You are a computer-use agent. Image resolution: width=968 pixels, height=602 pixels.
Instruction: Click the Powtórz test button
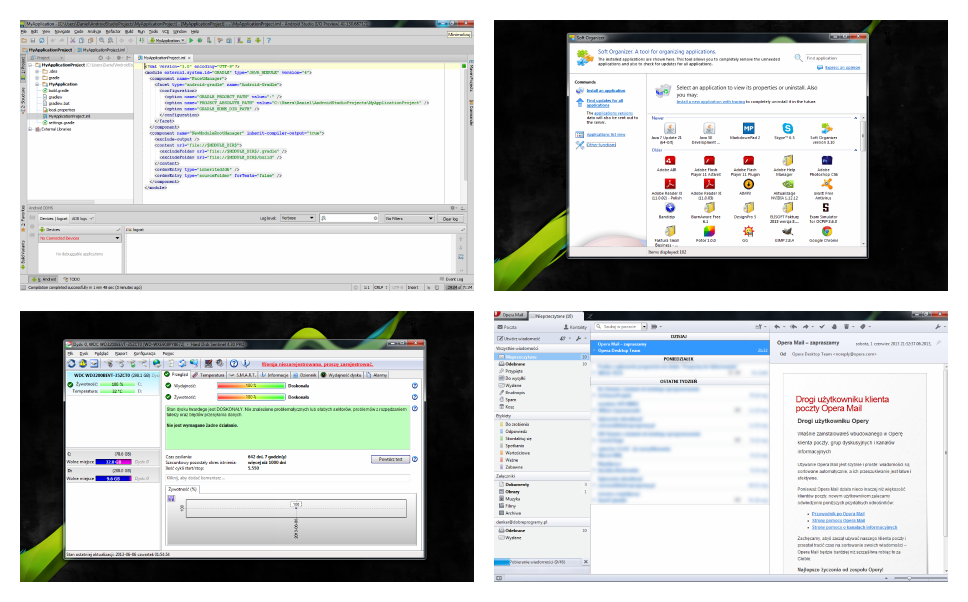point(390,459)
